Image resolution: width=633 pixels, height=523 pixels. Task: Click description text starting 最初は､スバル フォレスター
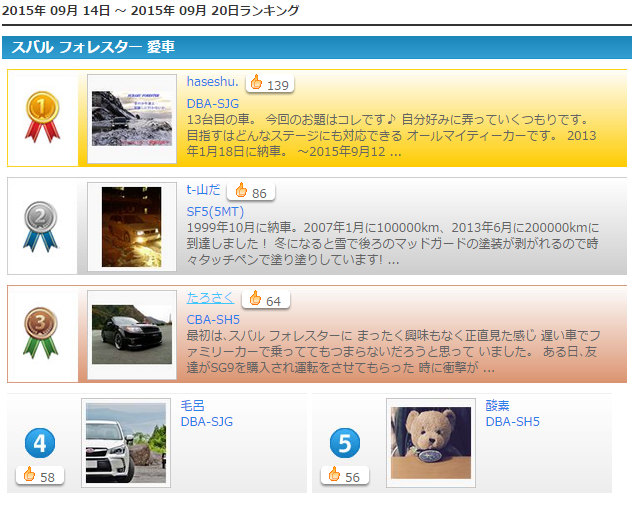pos(394,351)
